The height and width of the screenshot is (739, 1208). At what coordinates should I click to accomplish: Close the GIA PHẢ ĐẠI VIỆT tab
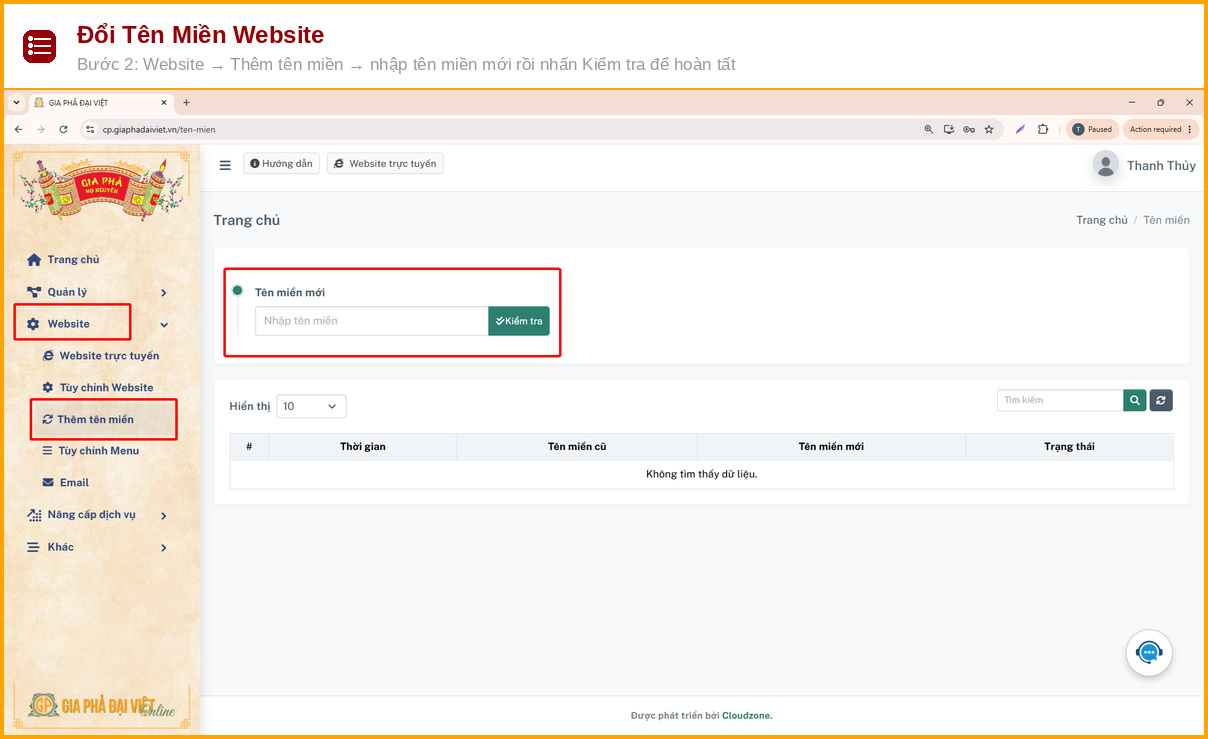pyautogui.click(x=164, y=102)
